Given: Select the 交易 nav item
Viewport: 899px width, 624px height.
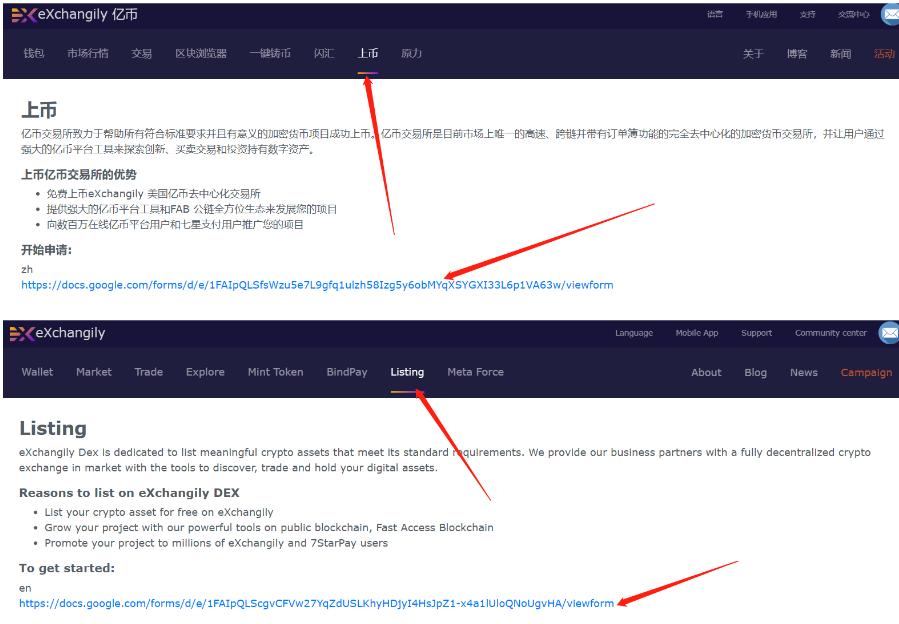Looking at the screenshot, I should (142, 53).
